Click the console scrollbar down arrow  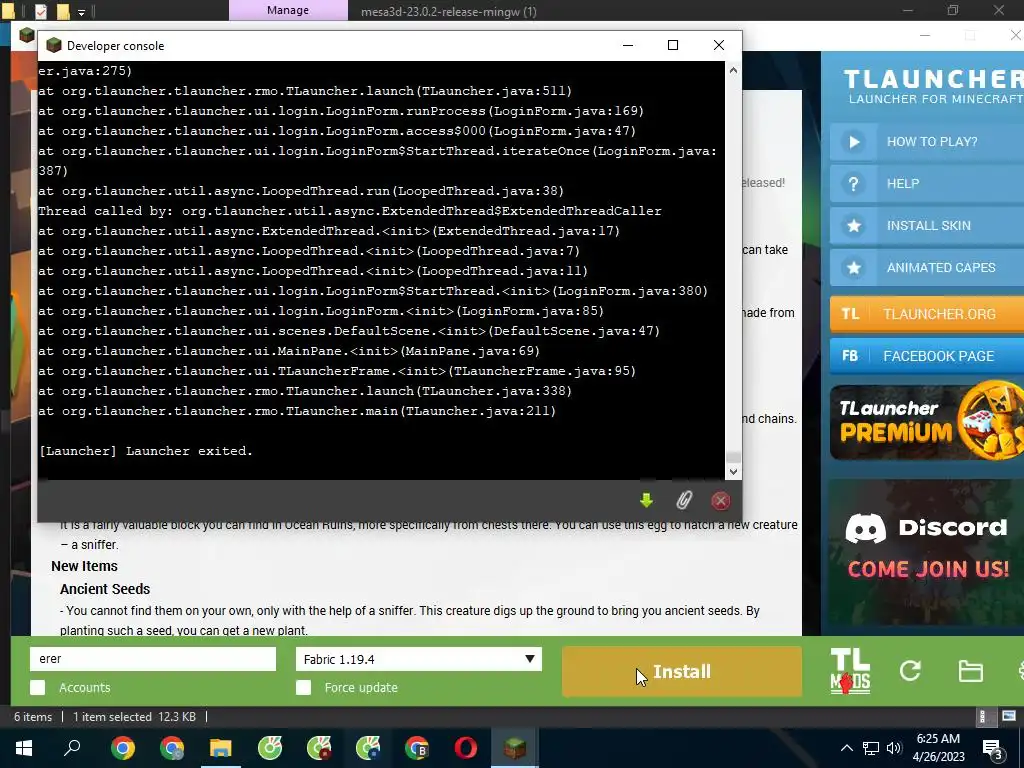[733, 472]
